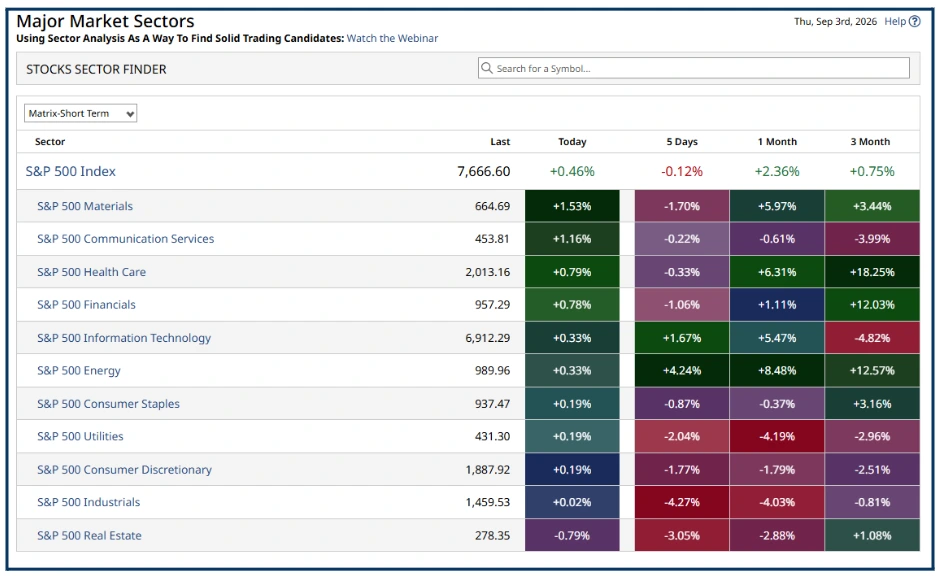Open the Watch the Webinar link
This screenshot has width=940, height=576.
[x=392, y=38]
